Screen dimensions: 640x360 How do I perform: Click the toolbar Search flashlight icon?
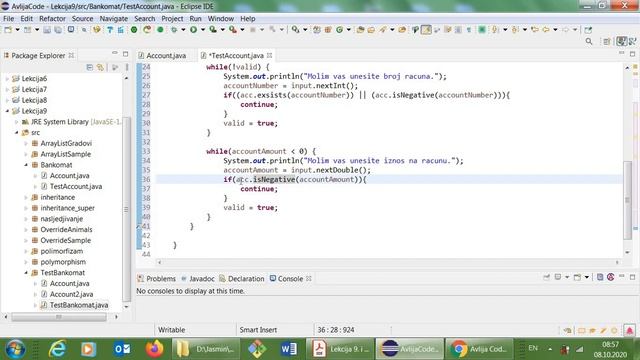click(383, 29)
